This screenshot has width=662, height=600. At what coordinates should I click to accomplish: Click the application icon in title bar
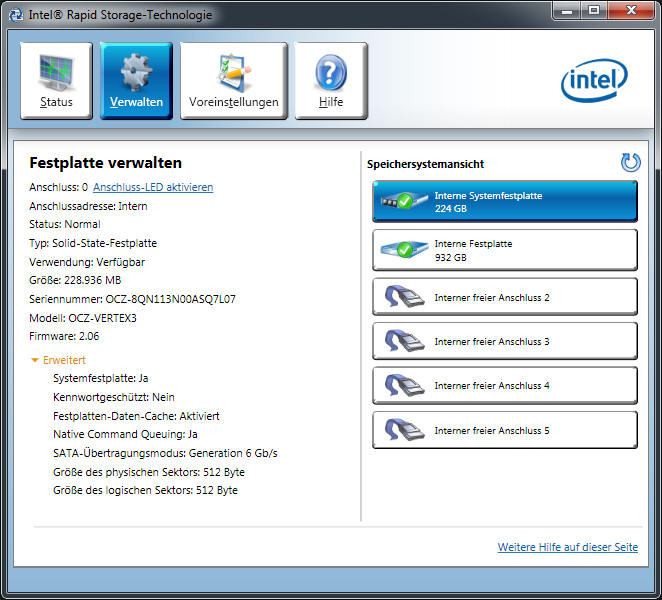click(x=16, y=15)
